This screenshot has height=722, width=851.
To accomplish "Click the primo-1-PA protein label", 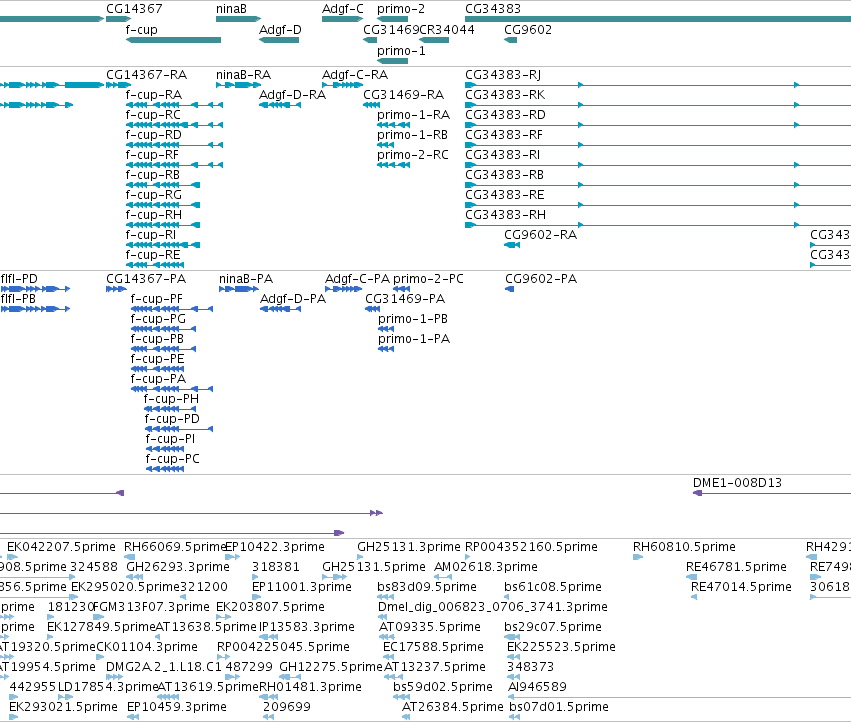I will (414, 339).
